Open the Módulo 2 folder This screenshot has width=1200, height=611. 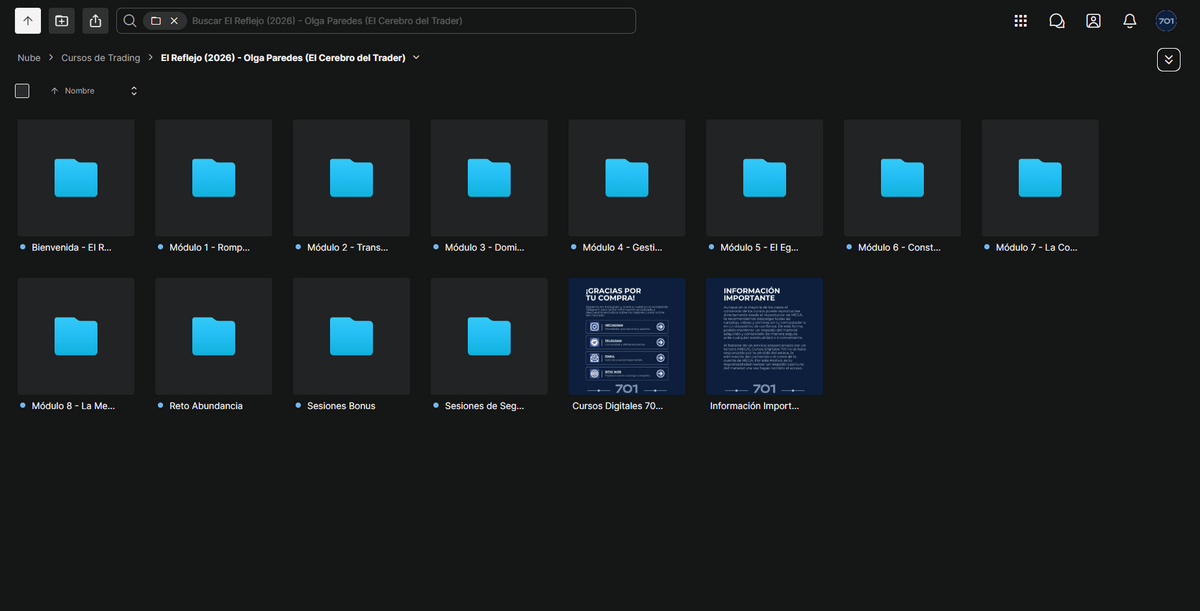(x=351, y=178)
